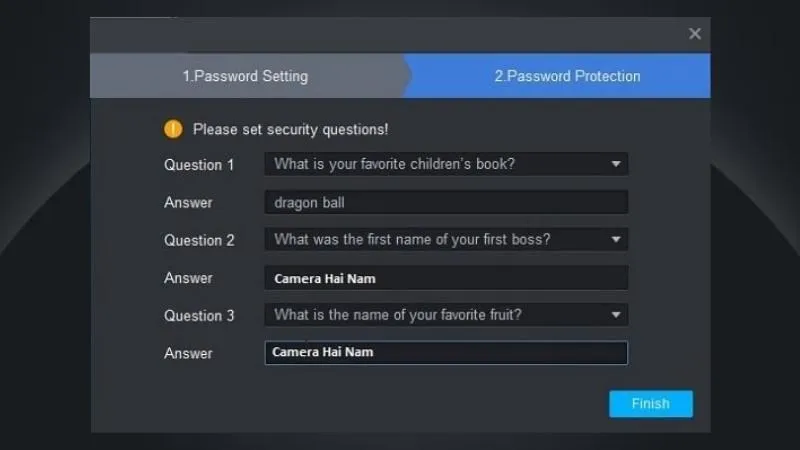Select the 2.Password Protection step tab
Screen dimensions: 800x450
(567, 76)
